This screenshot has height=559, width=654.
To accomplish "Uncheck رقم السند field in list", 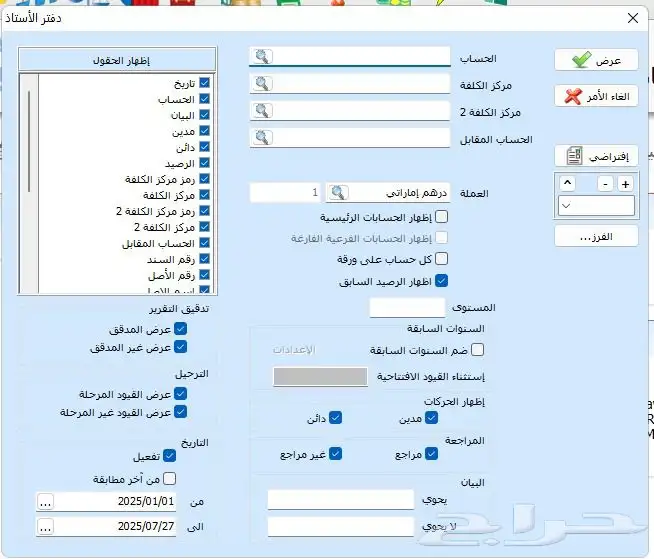I will (204, 259).
